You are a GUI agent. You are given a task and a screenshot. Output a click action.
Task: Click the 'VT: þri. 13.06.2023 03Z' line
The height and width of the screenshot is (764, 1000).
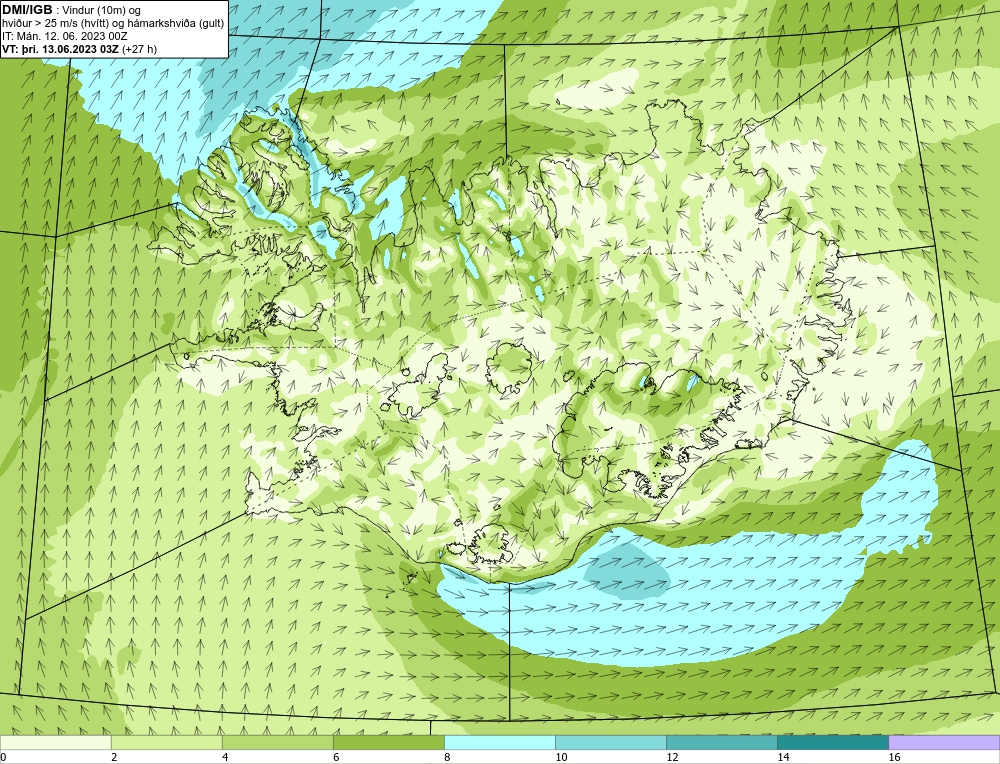(80, 48)
